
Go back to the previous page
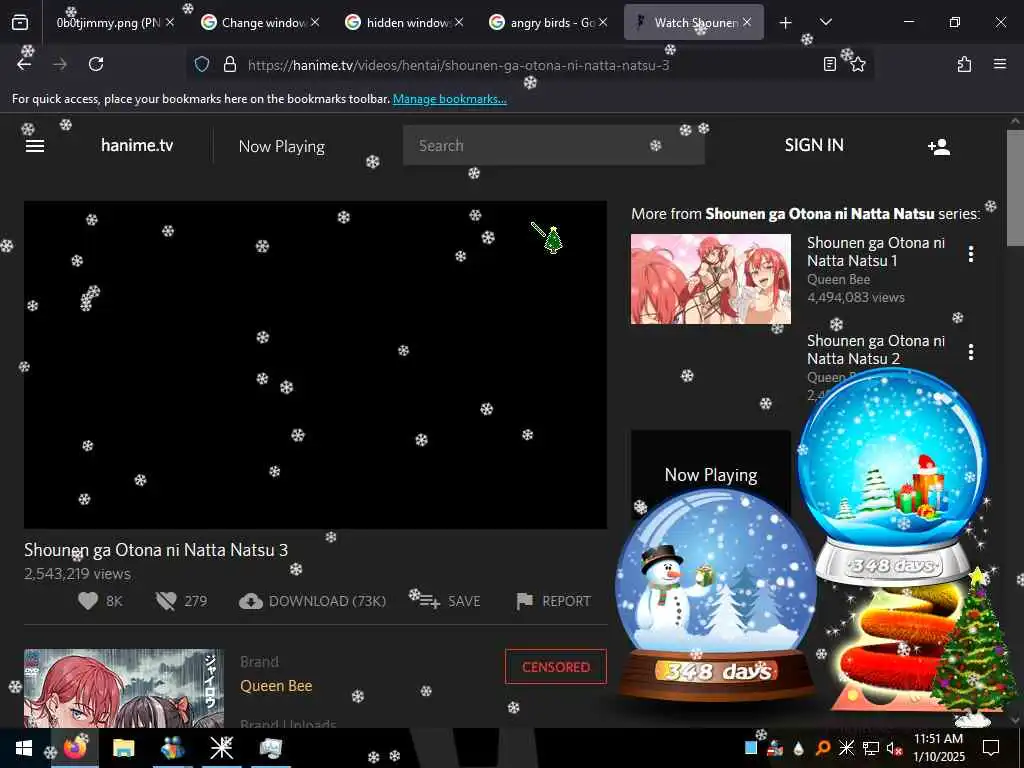pyautogui.click(x=24, y=64)
